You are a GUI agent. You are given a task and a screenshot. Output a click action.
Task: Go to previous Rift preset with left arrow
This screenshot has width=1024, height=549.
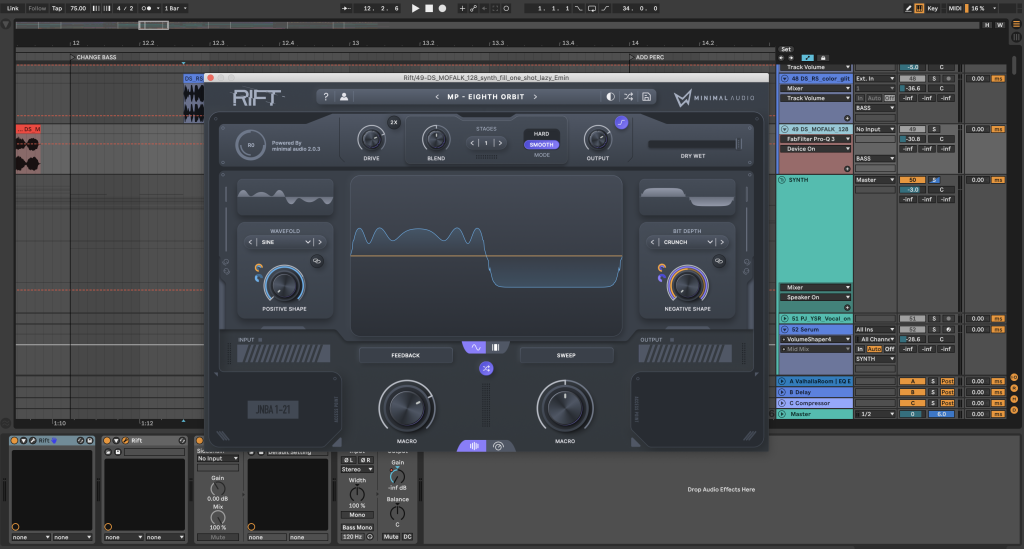click(437, 97)
